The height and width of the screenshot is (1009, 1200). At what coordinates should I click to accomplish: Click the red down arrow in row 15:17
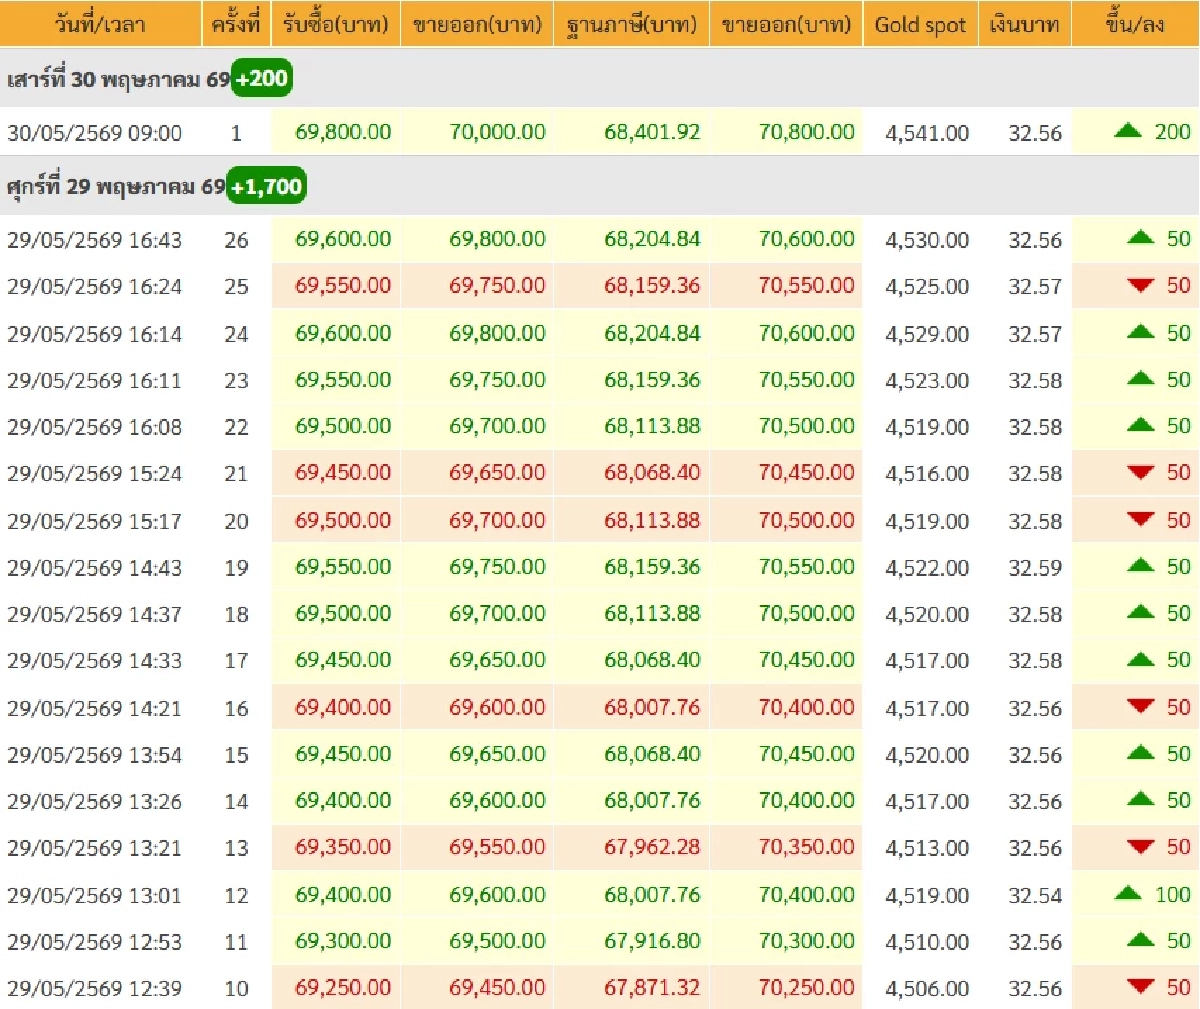[x=1140, y=520]
